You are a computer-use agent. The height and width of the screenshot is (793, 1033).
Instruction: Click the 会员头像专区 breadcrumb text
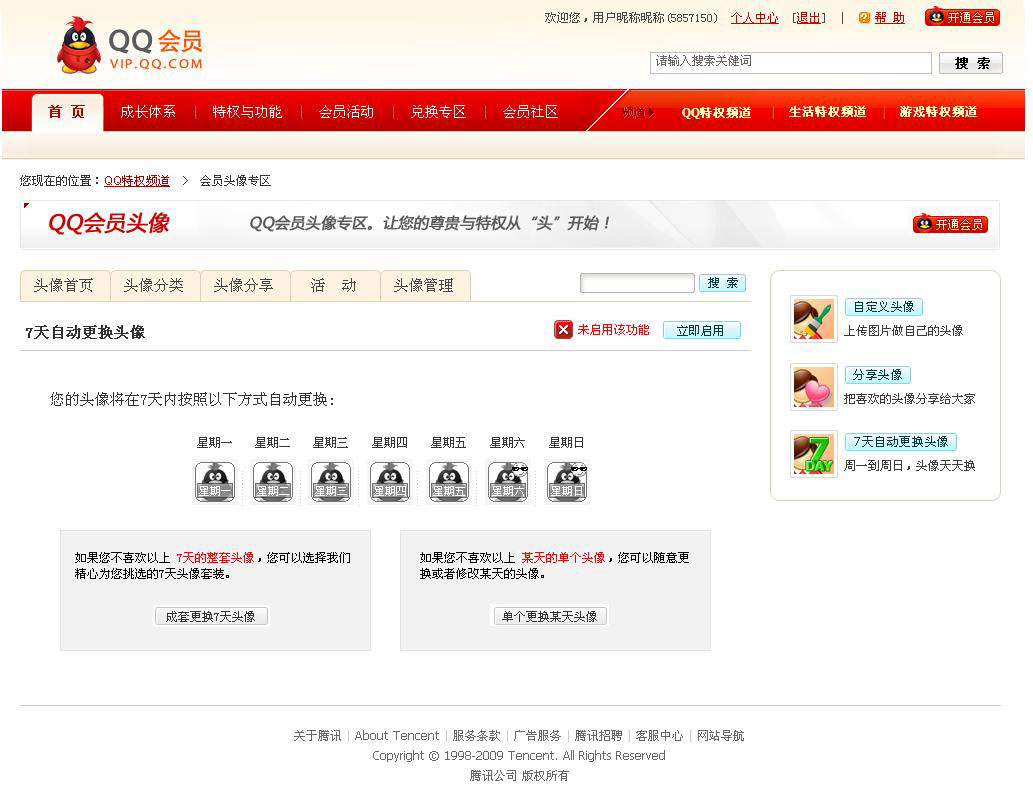coord(235,180)
